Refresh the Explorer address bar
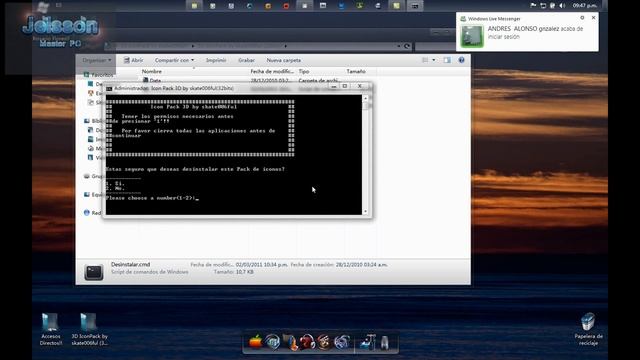Image resolution: width=640 pixels, height=360 pixels. coord(407,46)
